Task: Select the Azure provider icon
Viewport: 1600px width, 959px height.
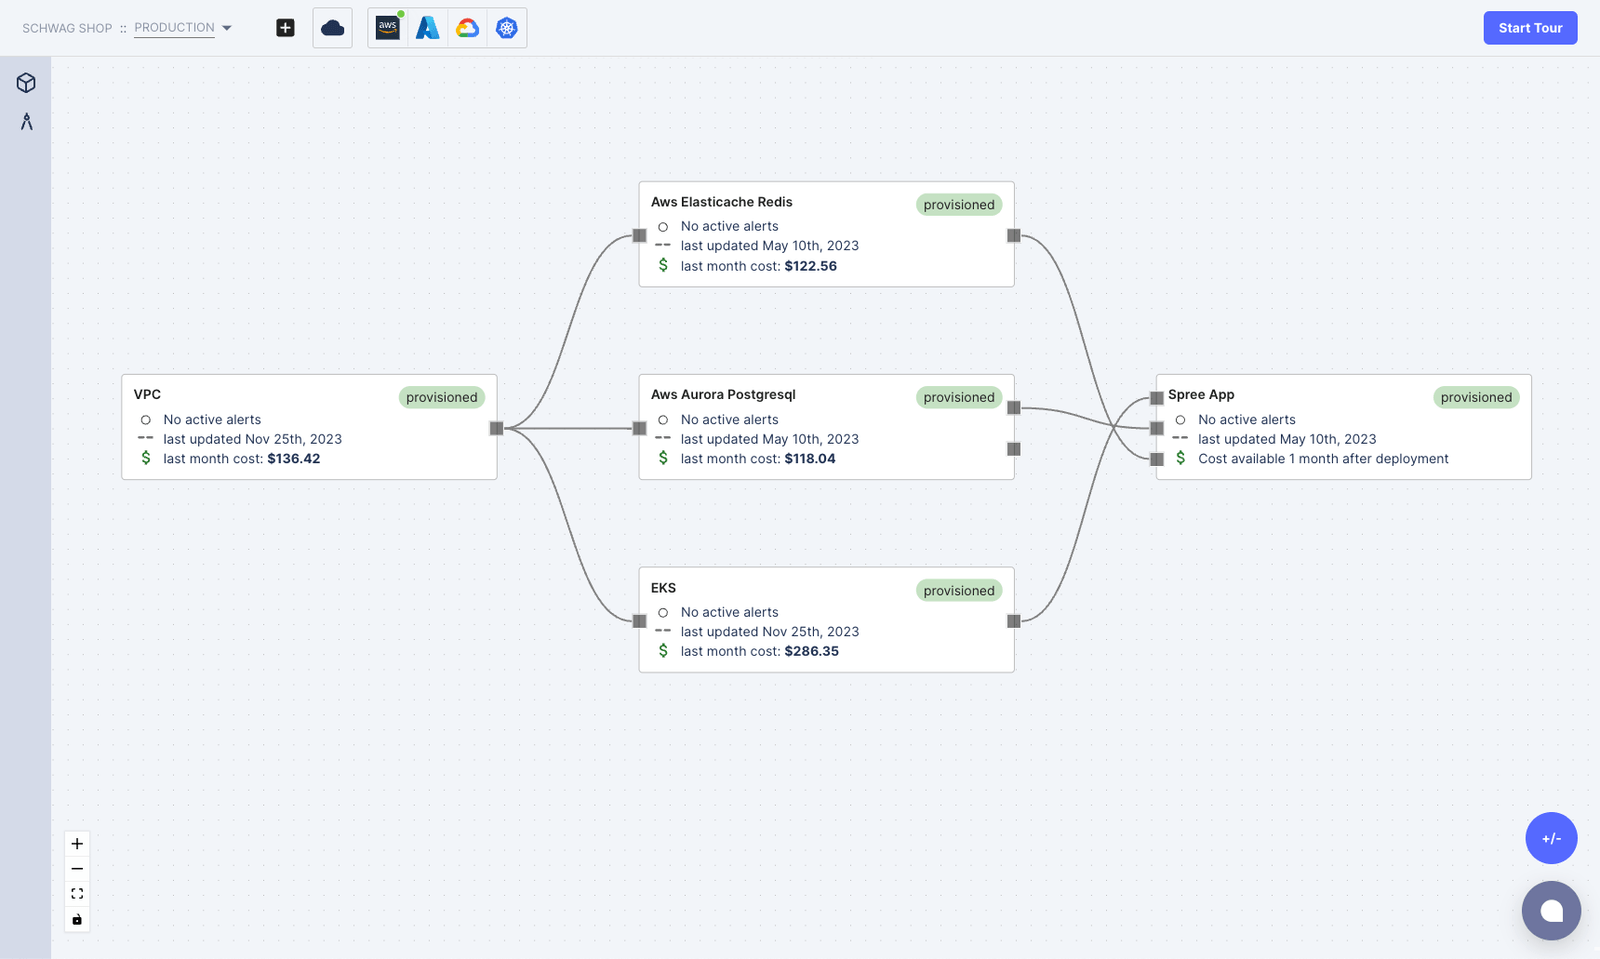Action: (x=428, y=28)
